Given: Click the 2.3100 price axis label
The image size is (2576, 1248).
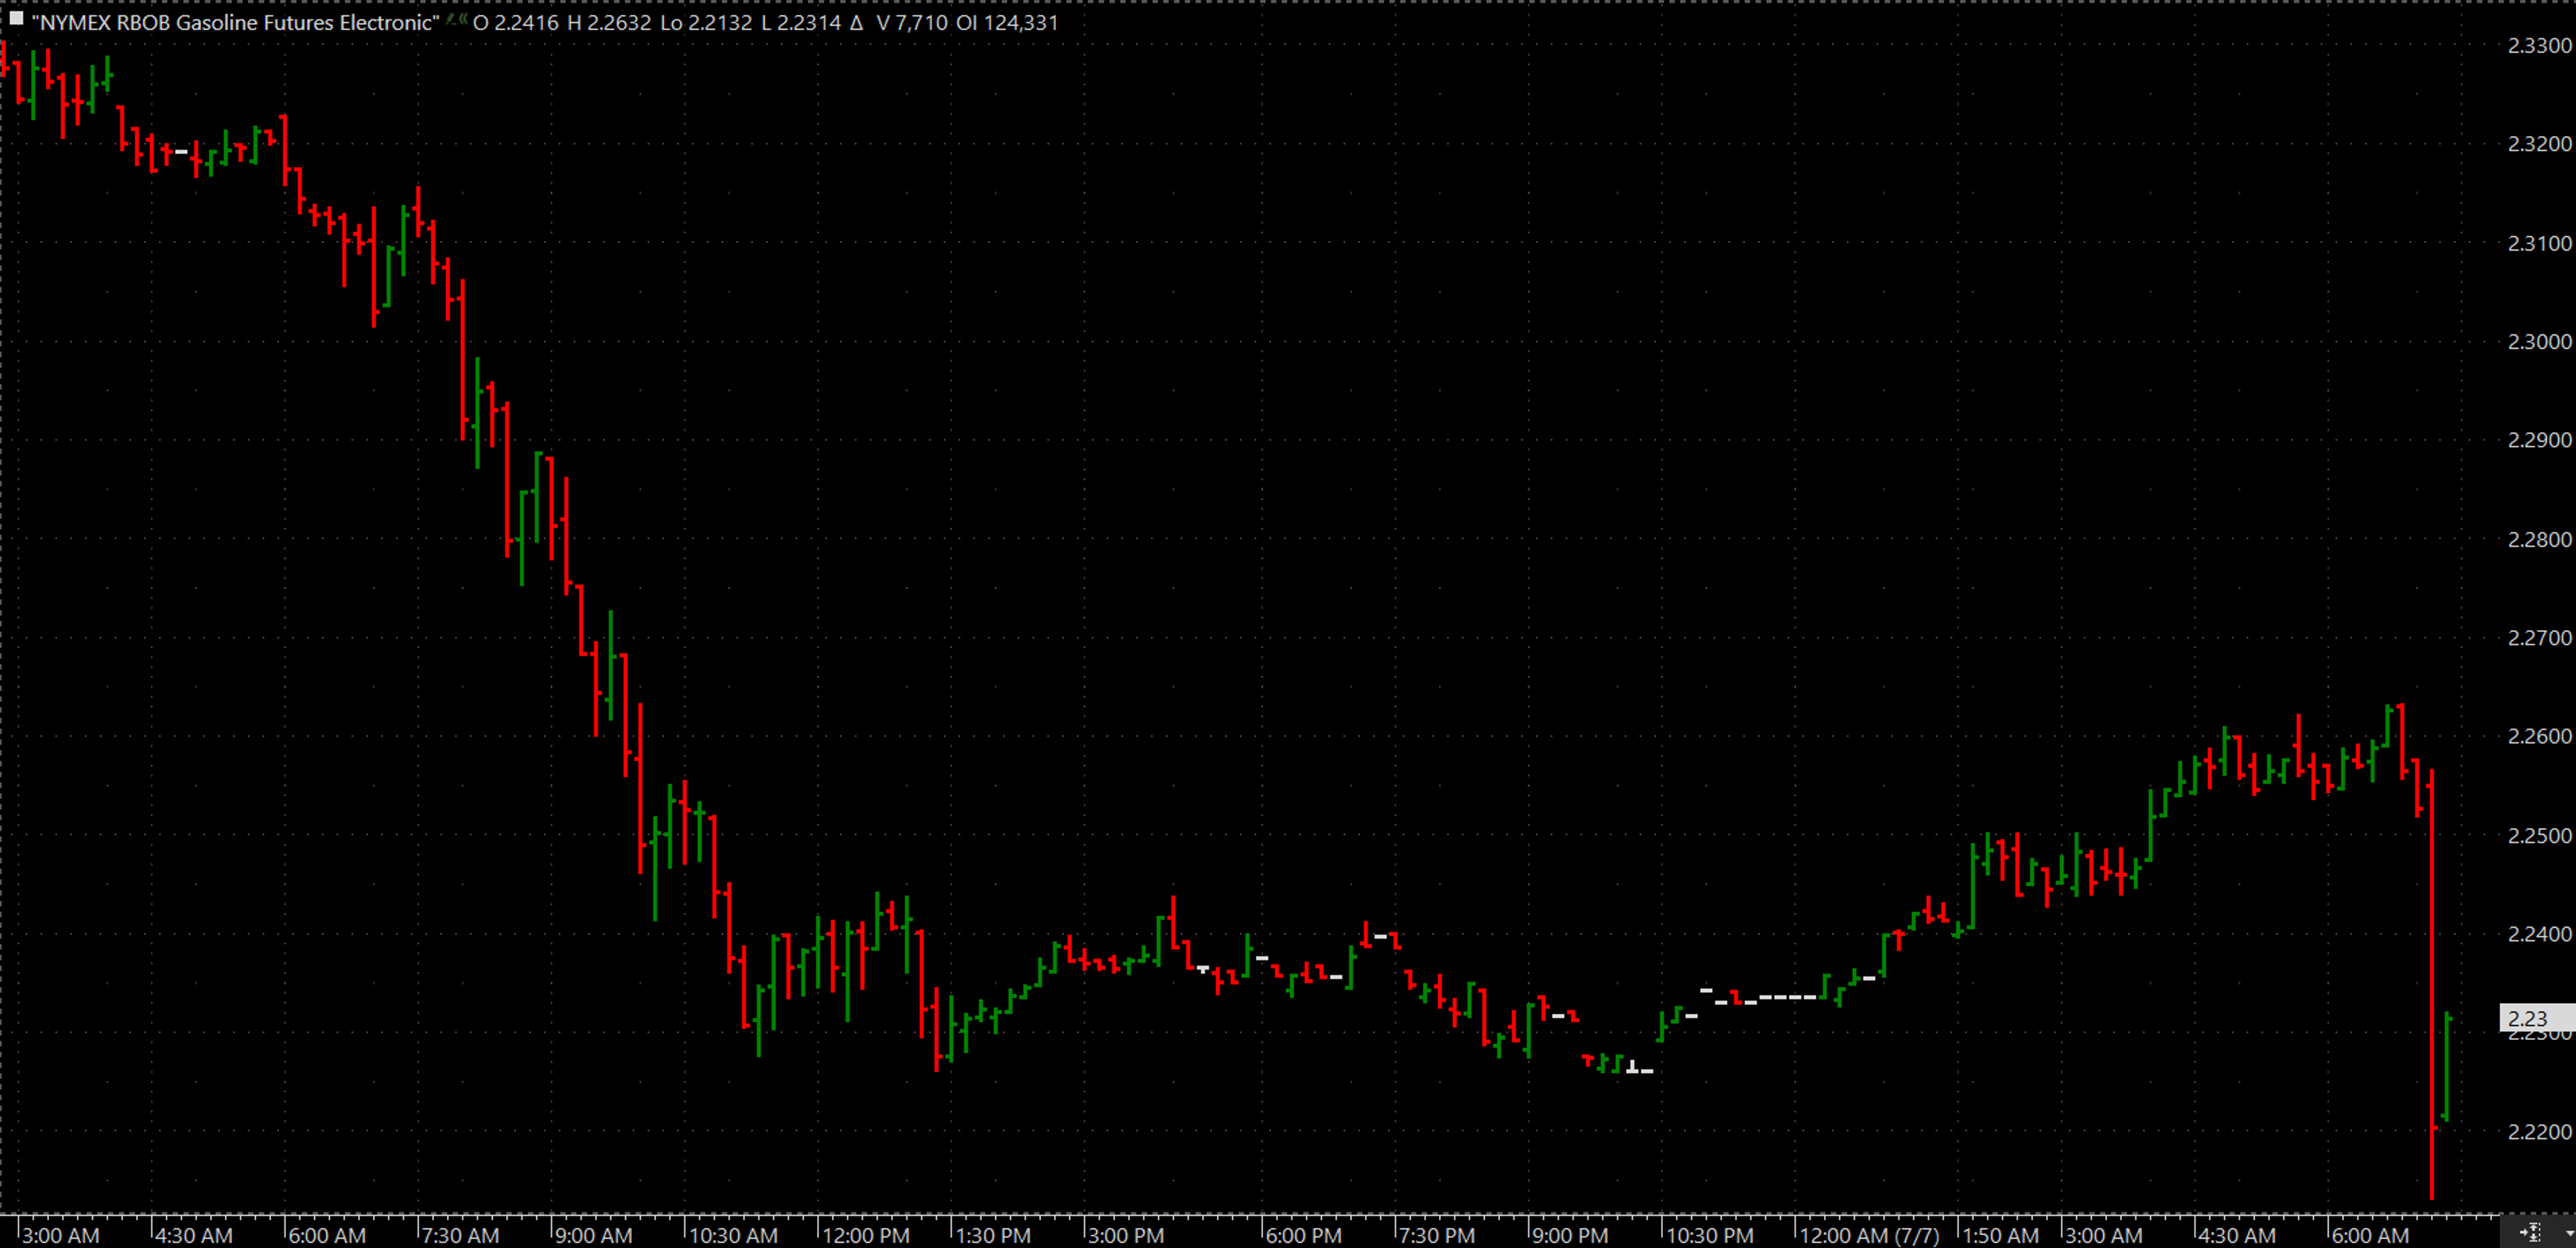Looking at the screenshot, I should (2539, 243).
